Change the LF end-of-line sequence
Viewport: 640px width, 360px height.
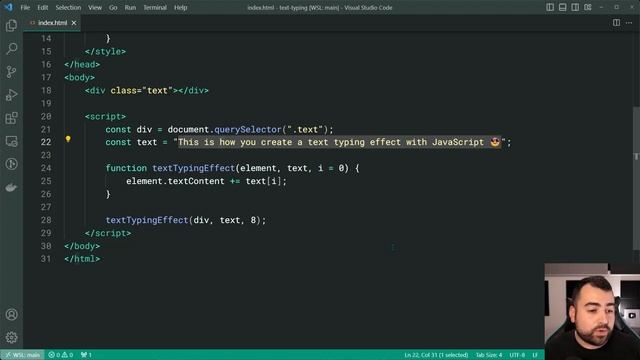535,355
